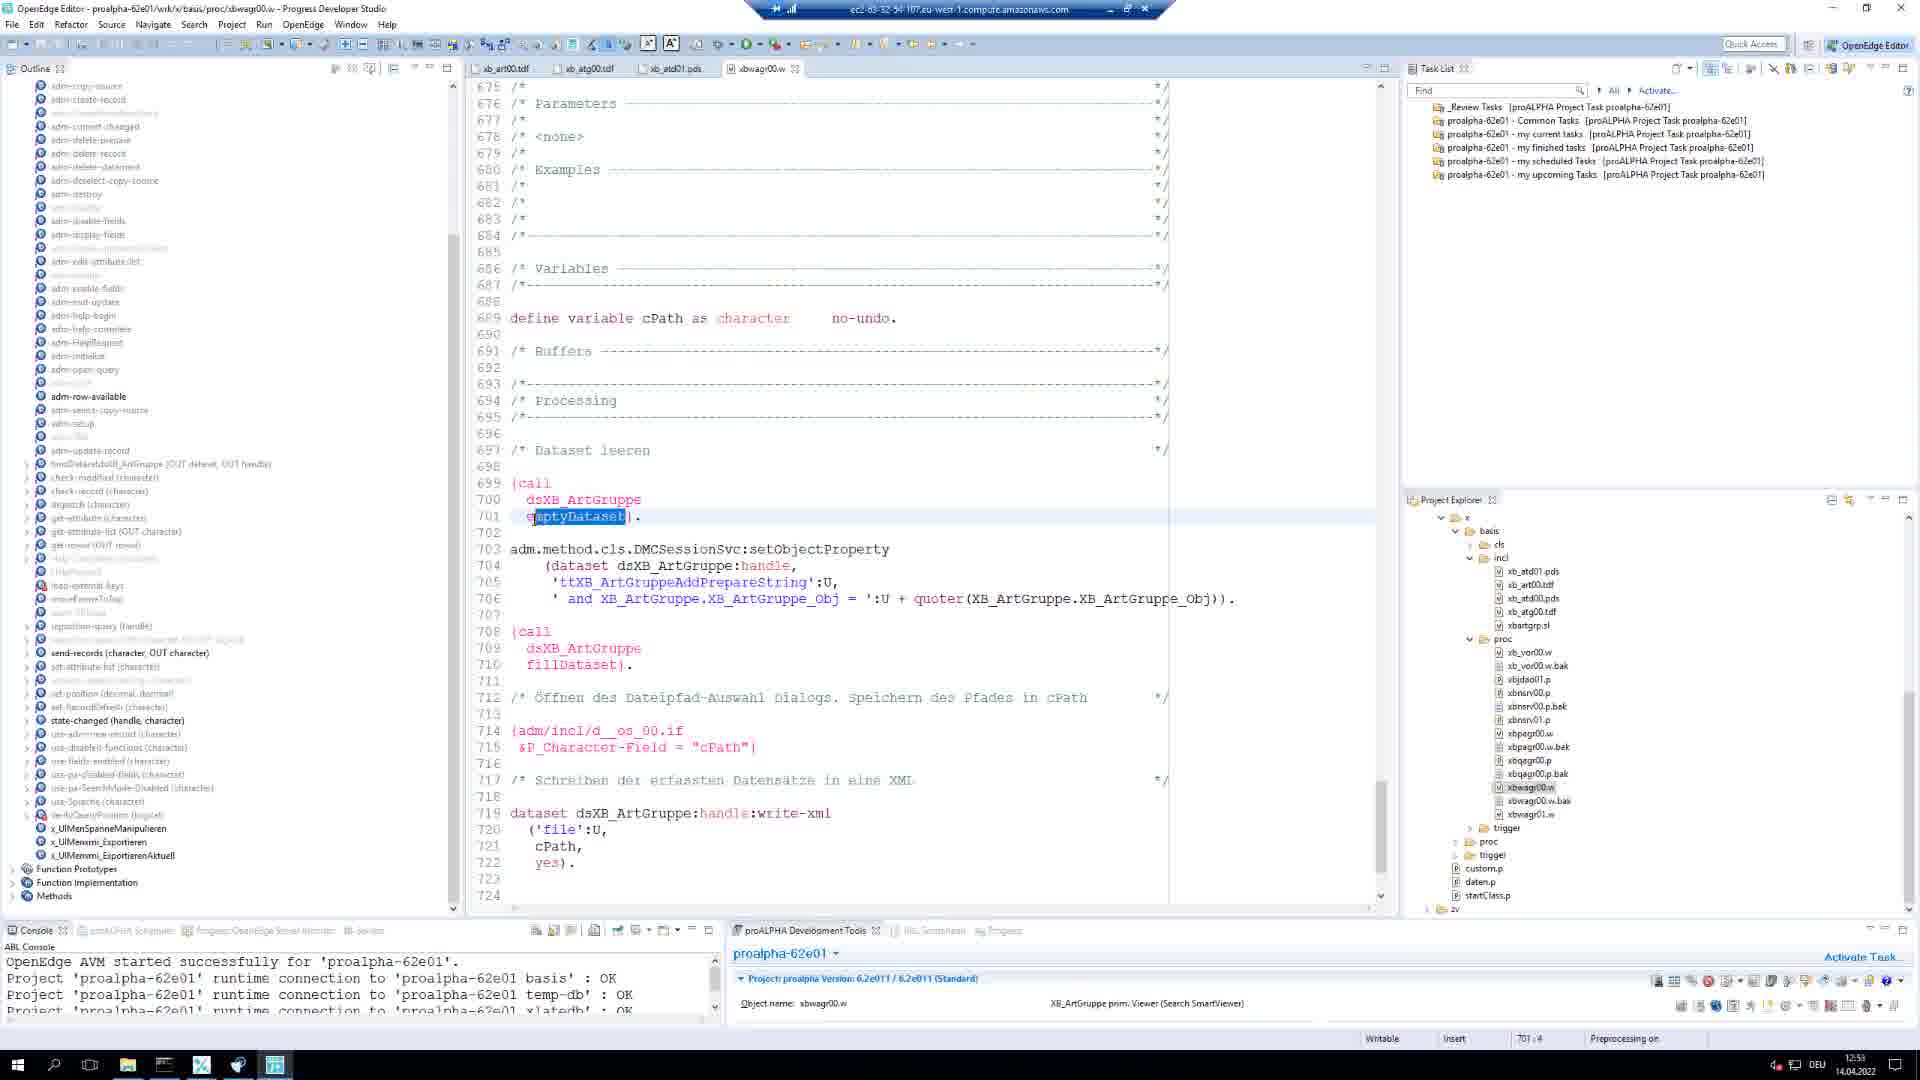Click the 'All' filter link in Task List

(x=1613, y=91)
